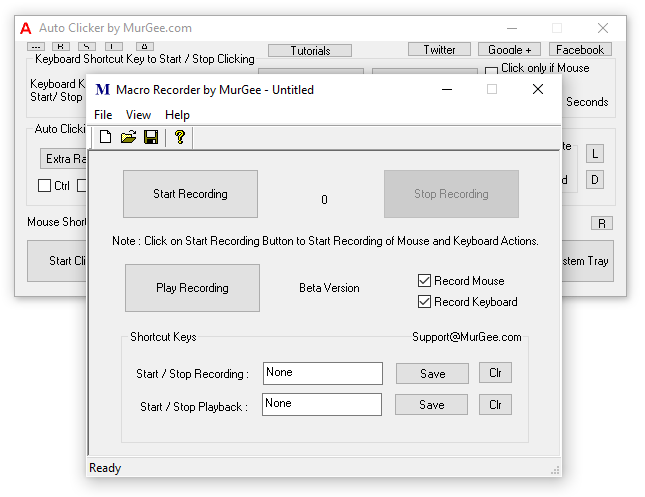645x497 pixels.
Task: Focus the Start / Stop Recording shortcut field
Action: (323, 373)
